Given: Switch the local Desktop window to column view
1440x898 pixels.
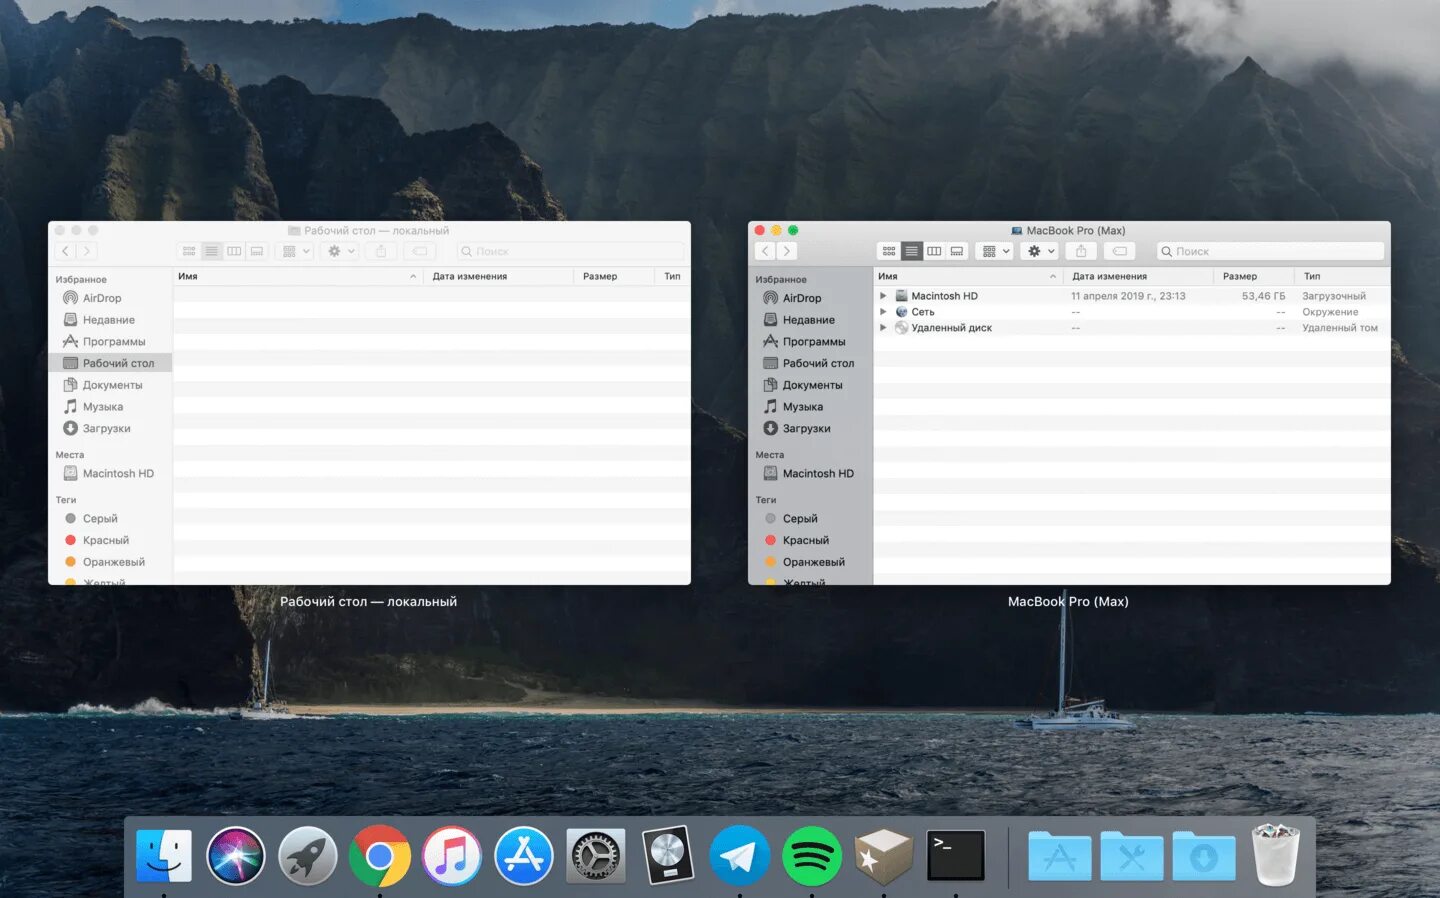Looking at the screenshot, I should 234,251.
